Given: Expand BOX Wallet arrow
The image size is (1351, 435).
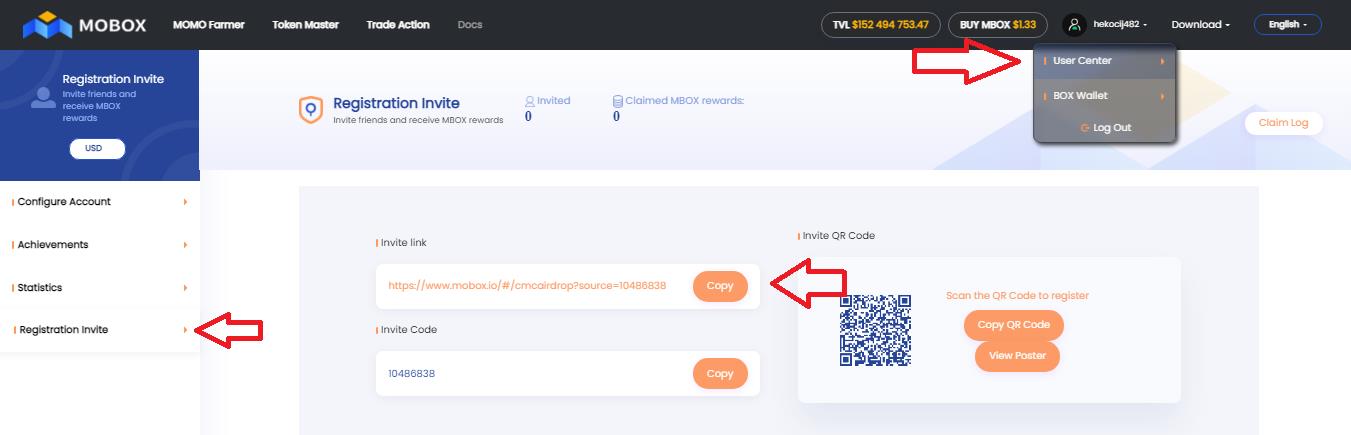Looking at the screenshot, I should [x=1162, y=96].
